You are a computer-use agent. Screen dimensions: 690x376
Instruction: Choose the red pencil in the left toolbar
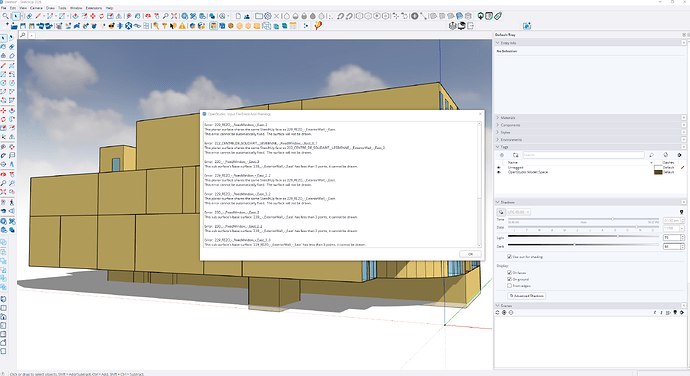click(x=4, y=65)
